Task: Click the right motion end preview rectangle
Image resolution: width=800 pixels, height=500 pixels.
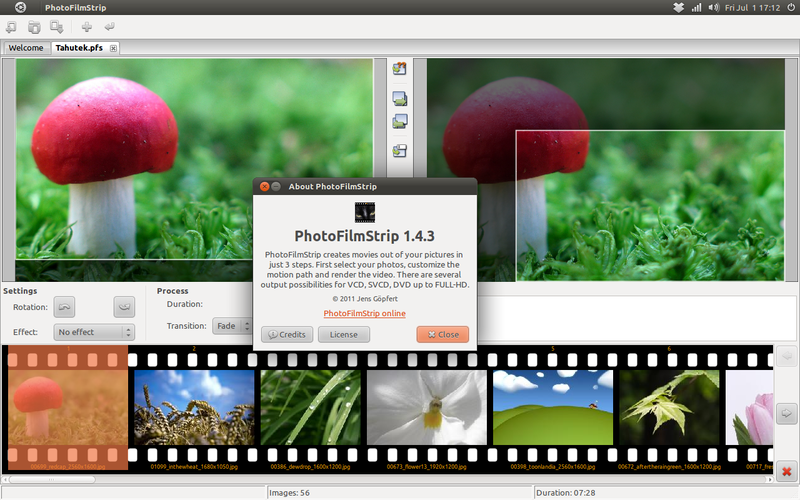Action: click(x=650, y=206)
